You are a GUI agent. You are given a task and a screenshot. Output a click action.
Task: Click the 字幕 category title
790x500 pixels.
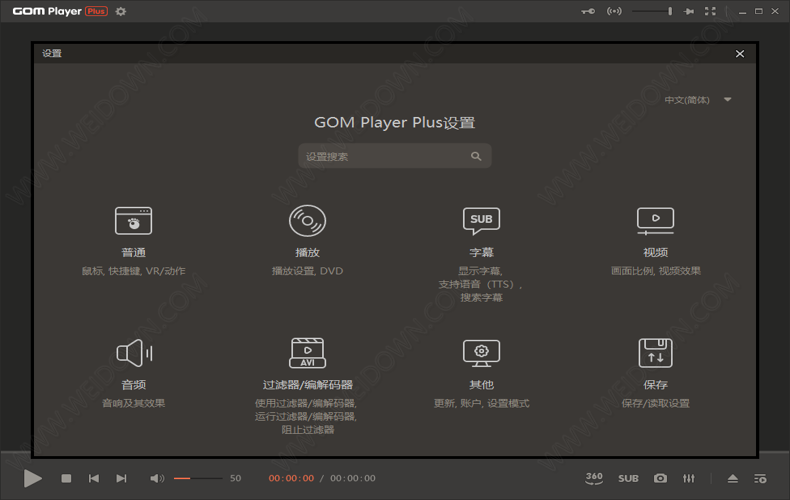coord(481,253)
